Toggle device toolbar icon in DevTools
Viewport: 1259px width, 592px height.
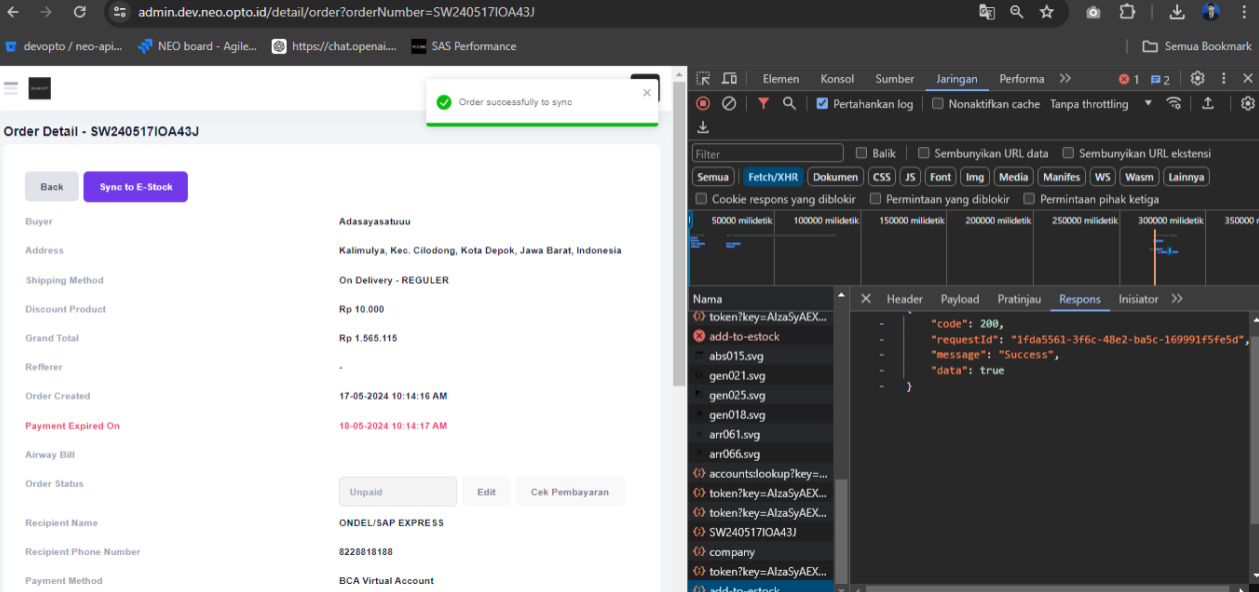729,79
